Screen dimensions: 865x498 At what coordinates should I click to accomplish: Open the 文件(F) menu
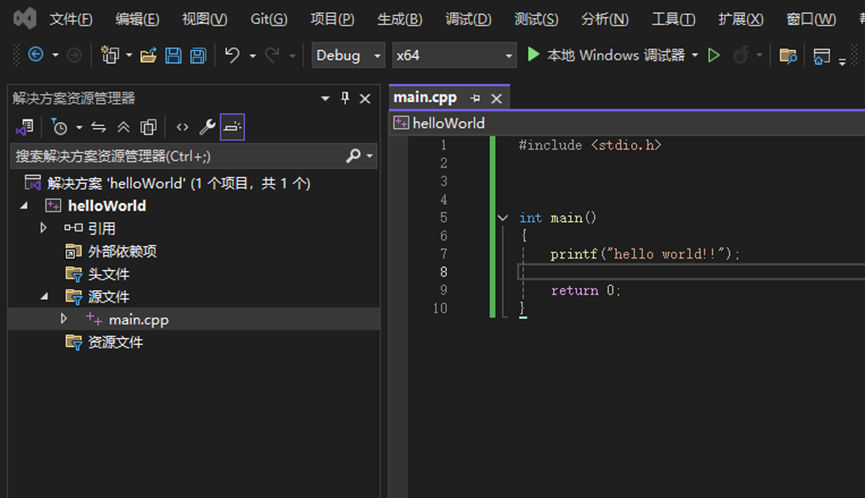coord(71,19)
